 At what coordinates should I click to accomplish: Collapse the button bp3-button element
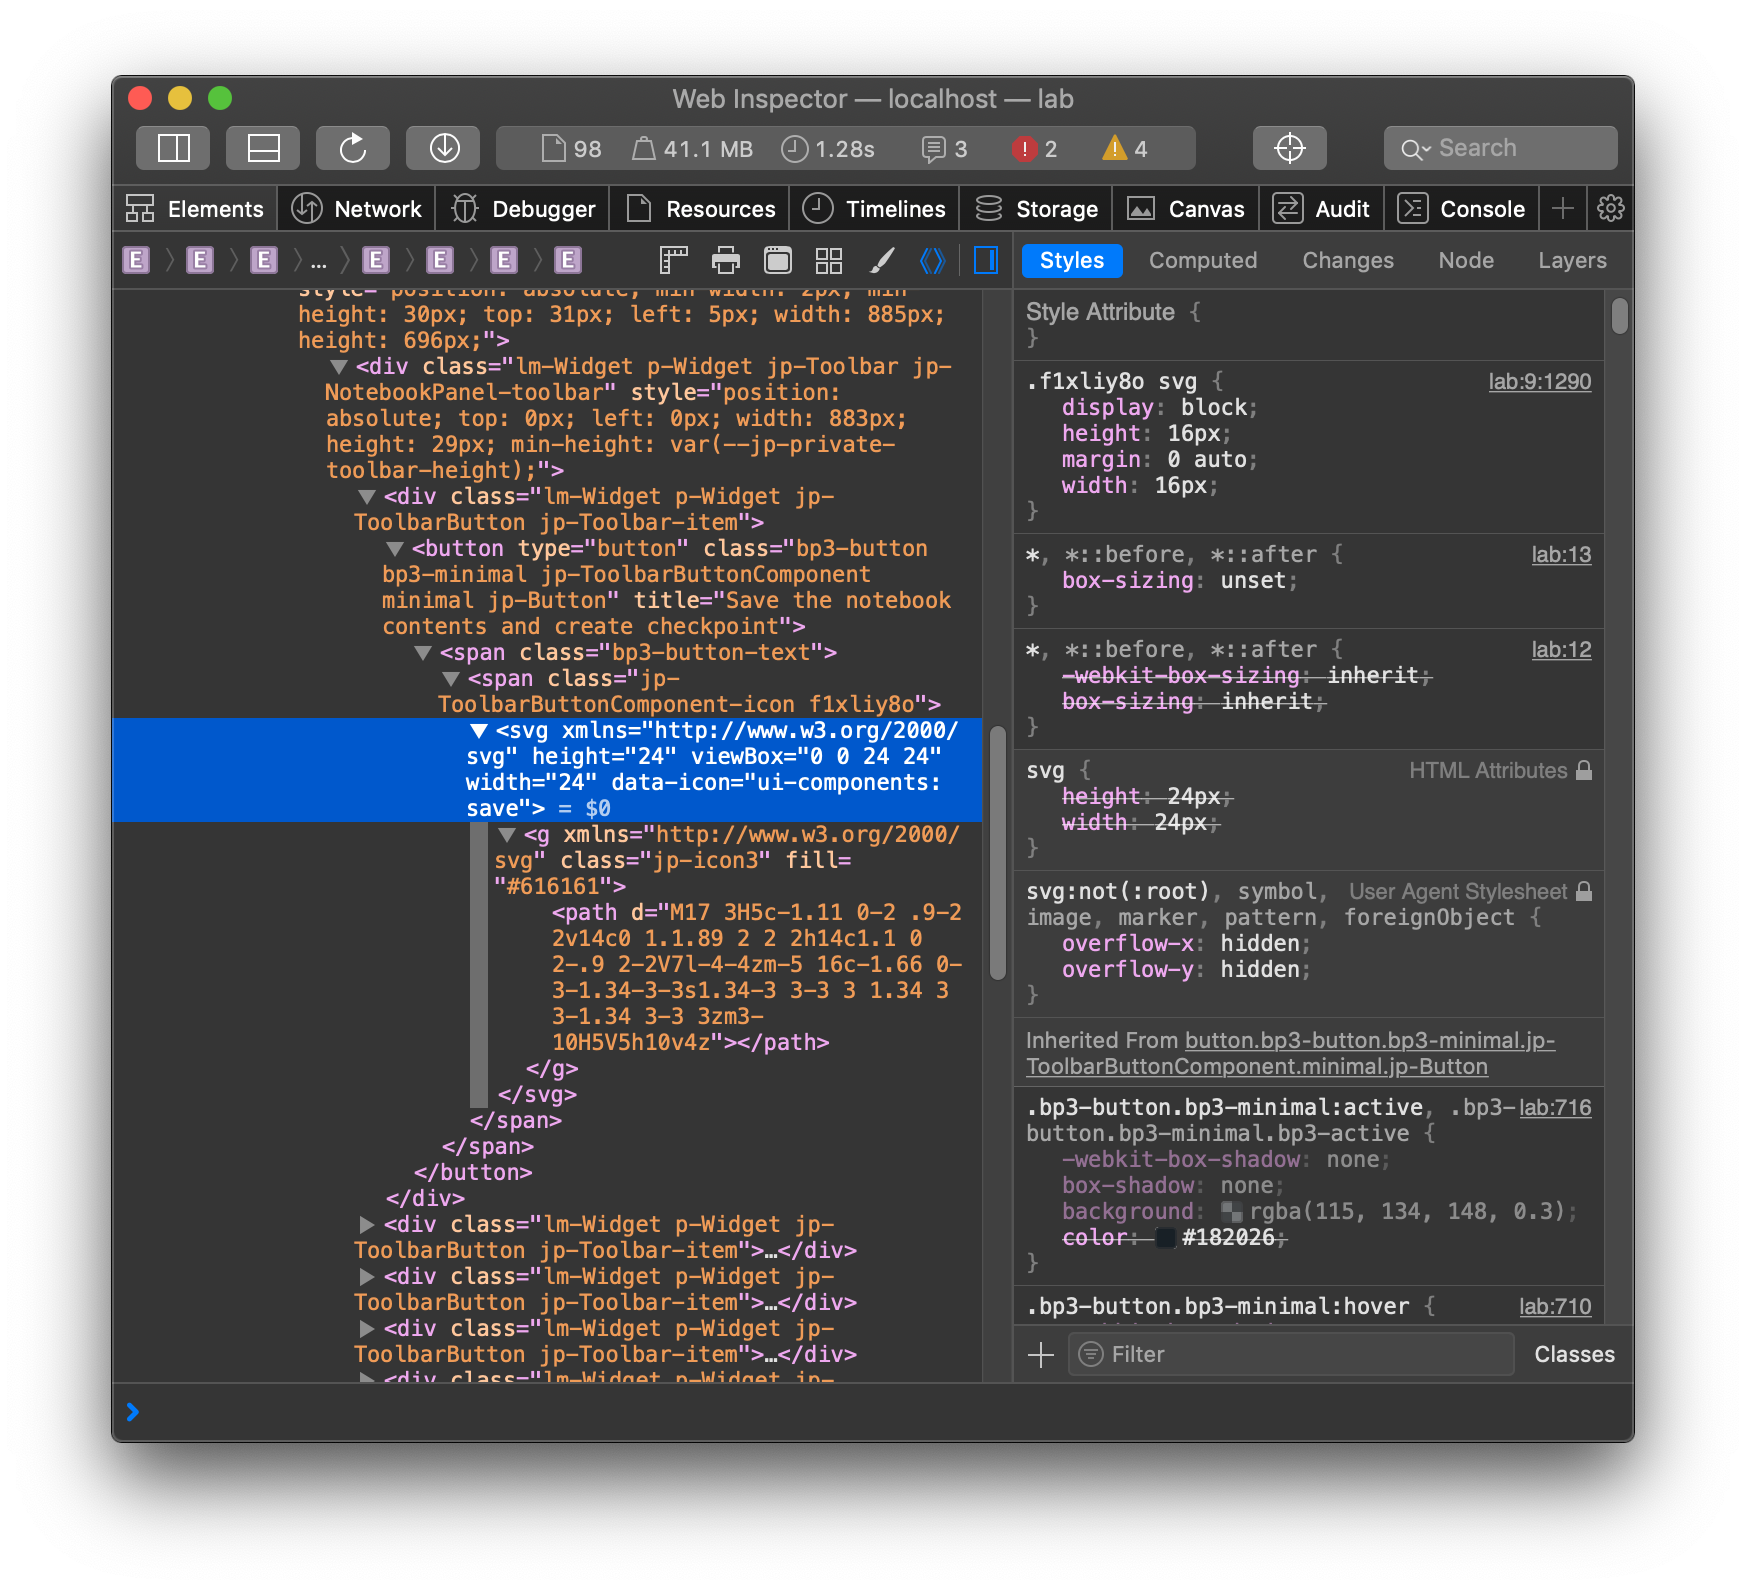pyautogui.click(x=395, y=549)
